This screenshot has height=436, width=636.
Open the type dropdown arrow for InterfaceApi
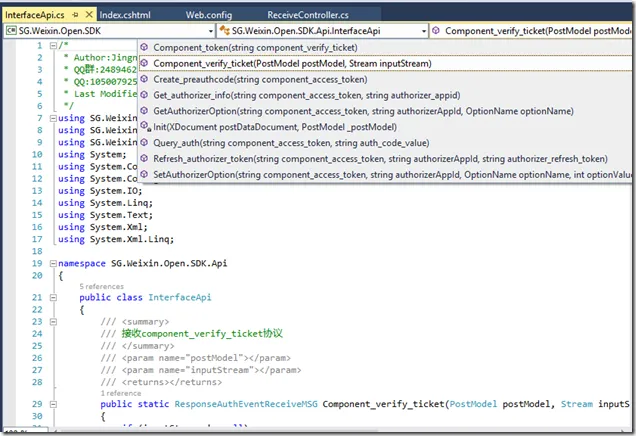click(423, 31)
